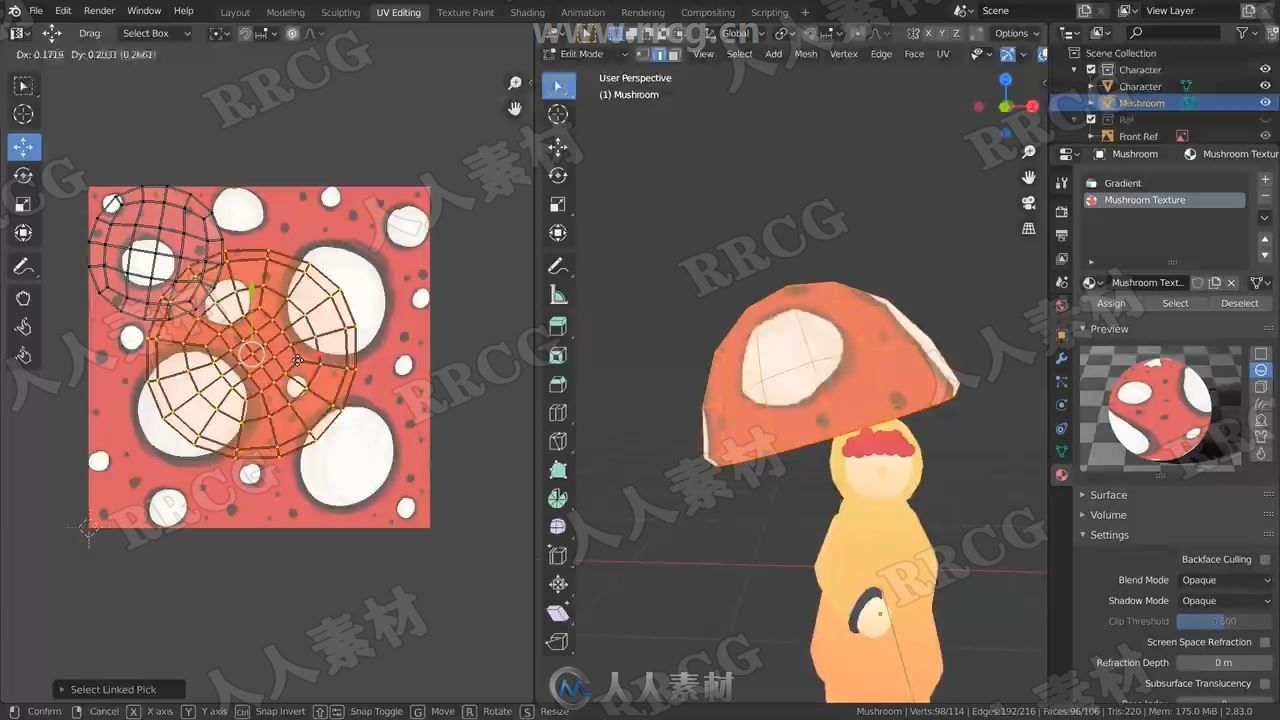Hide the Character collection with eye icon
The width and height of the screenshot is (1280, 720).
tap(1265, 70)
